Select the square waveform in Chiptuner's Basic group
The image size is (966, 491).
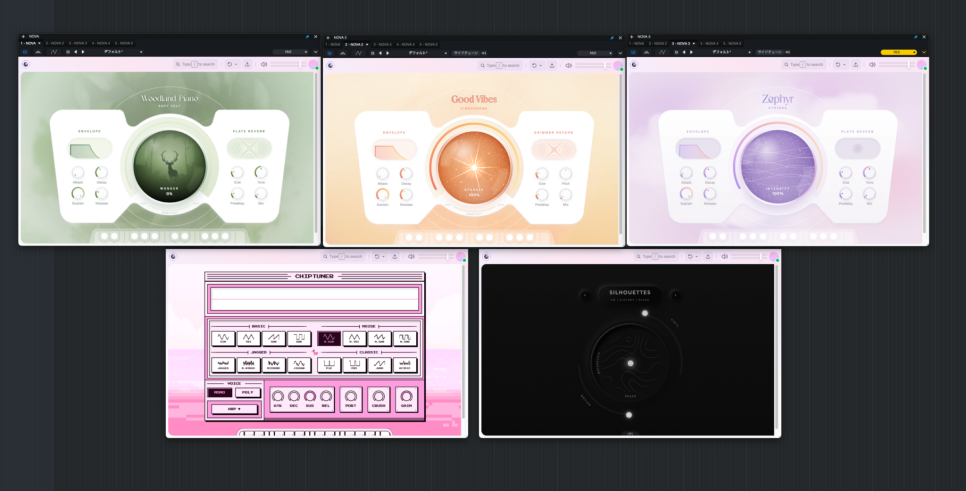point(299,338)
